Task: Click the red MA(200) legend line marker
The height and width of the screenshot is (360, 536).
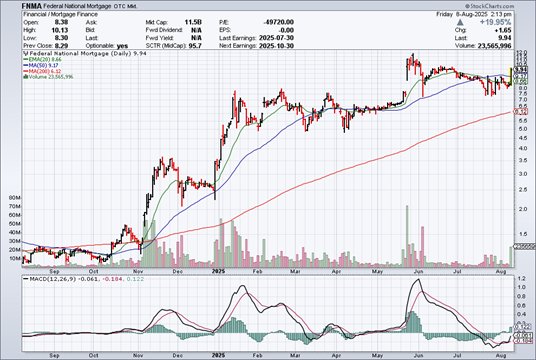Action: point(26,71)
